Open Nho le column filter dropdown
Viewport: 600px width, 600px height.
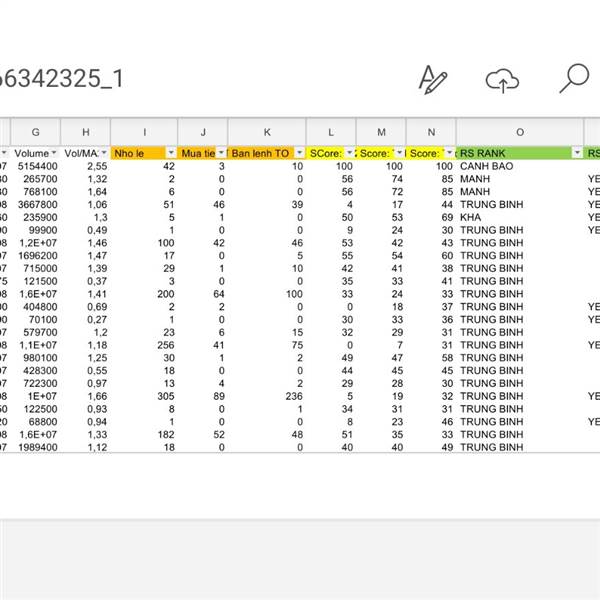(x=171, y=153)
